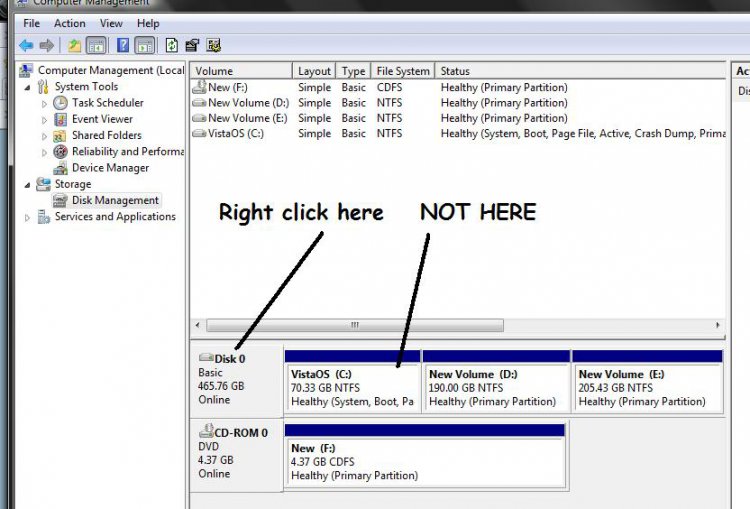Select Event Viewer in the tree

[102, 119]
